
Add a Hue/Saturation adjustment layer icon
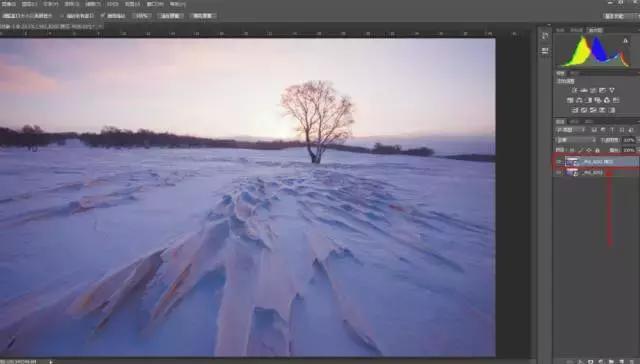coord(569,100)
